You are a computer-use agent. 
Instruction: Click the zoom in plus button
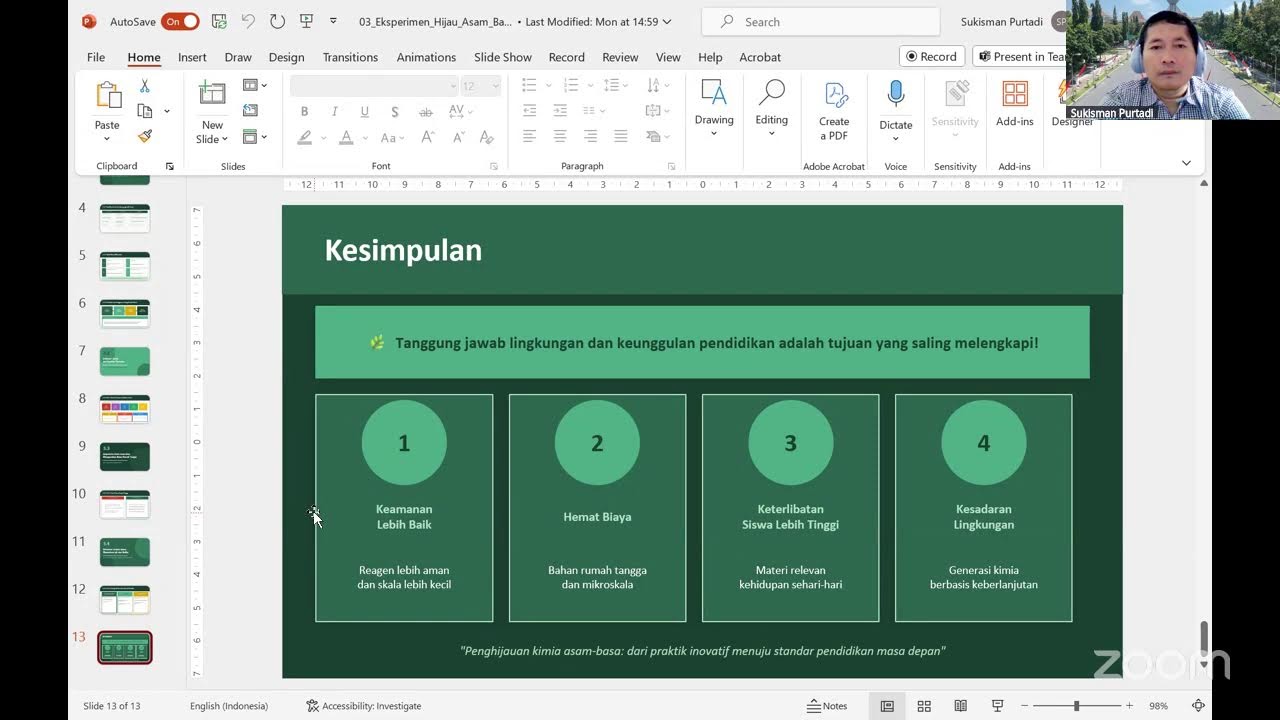[x=1129, y=706]
